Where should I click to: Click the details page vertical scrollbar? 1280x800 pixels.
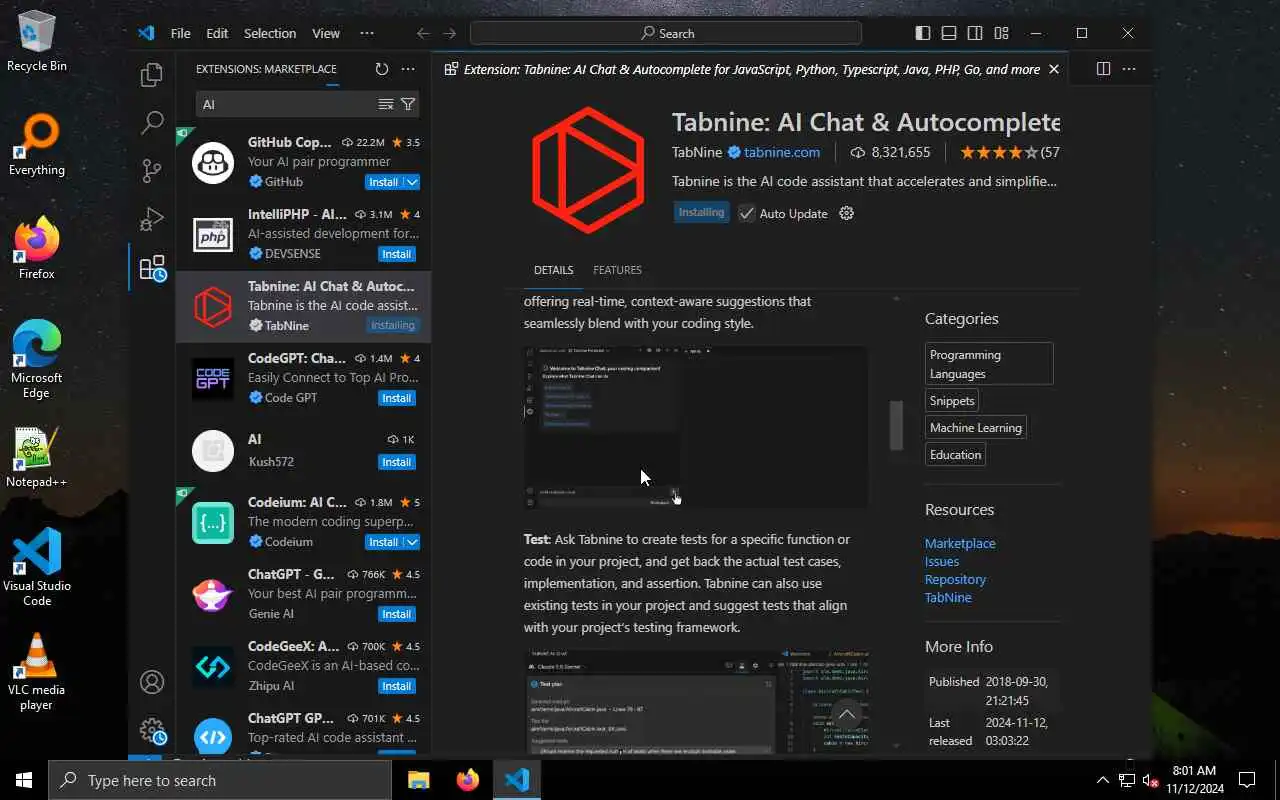coord(897,425)
